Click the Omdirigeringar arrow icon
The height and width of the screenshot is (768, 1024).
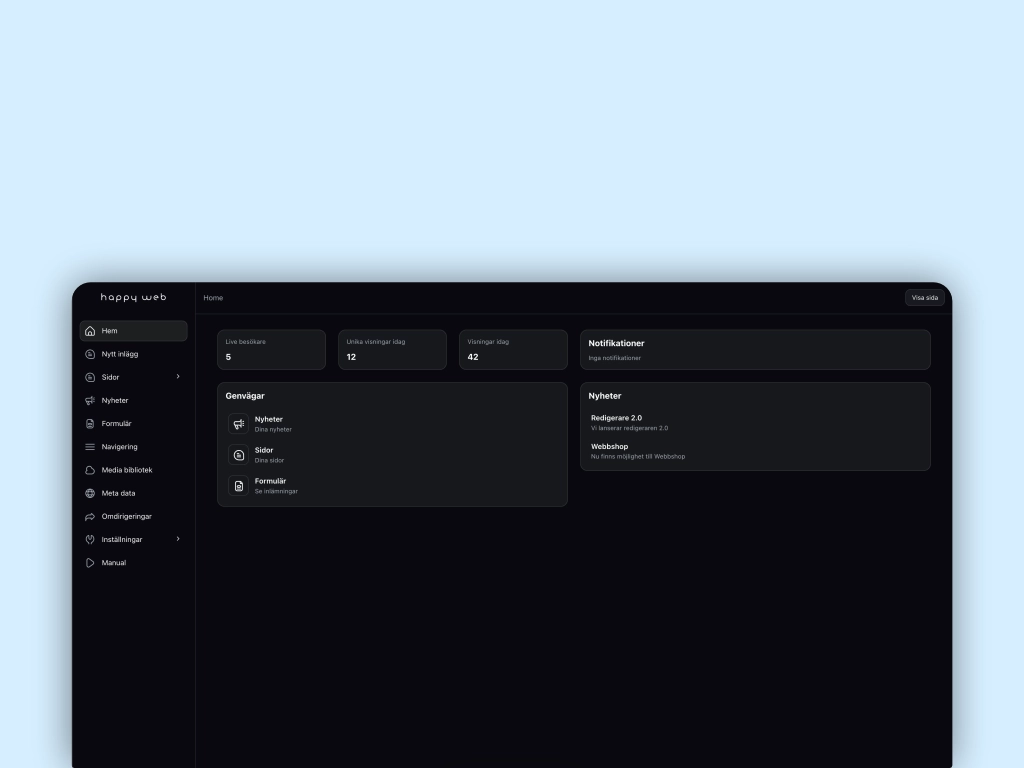point(90,517)
